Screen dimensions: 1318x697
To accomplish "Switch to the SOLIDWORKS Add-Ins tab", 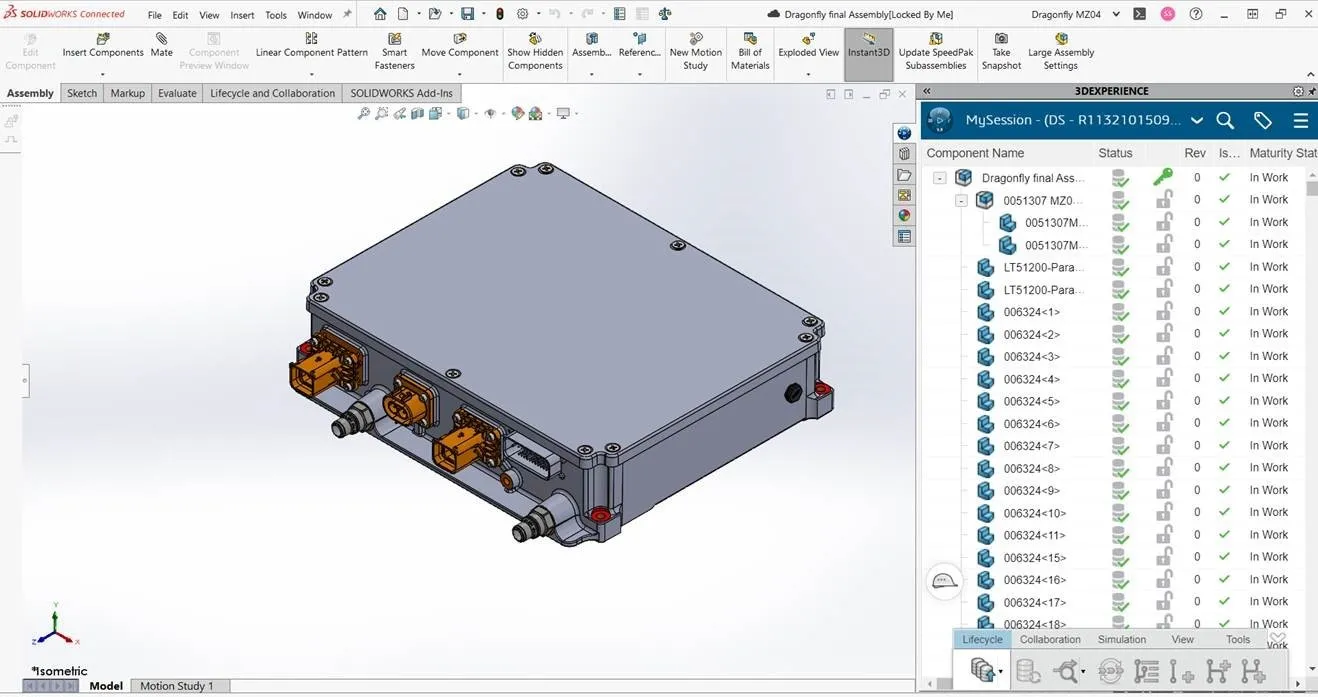I will pos(401,92).
